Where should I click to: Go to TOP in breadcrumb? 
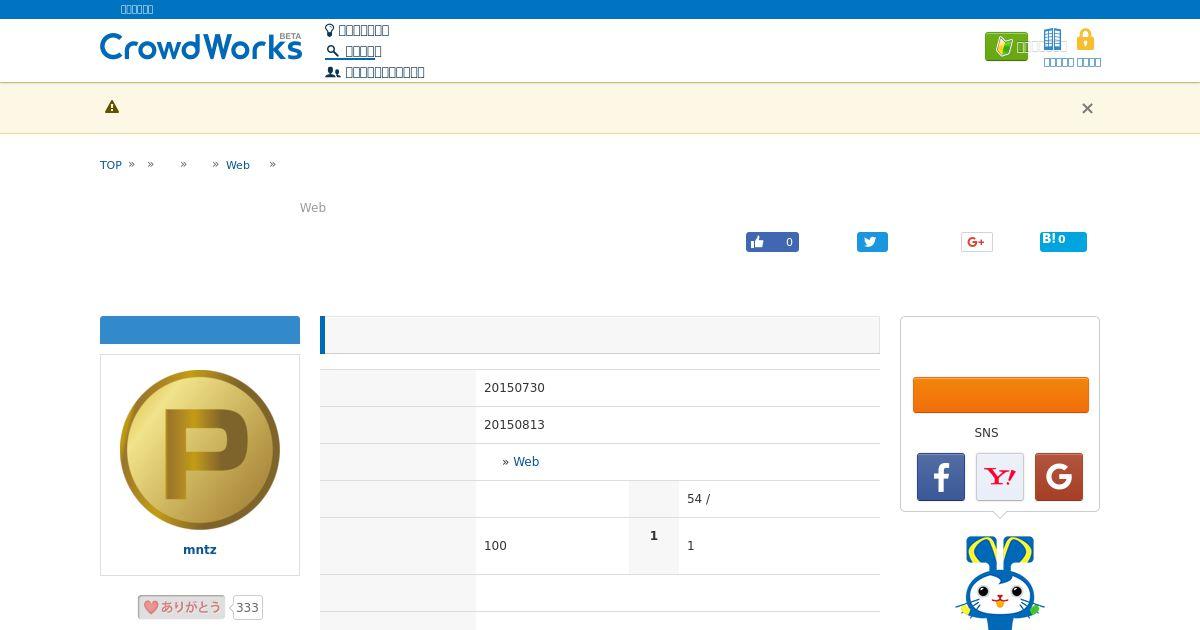pos(111,165)
